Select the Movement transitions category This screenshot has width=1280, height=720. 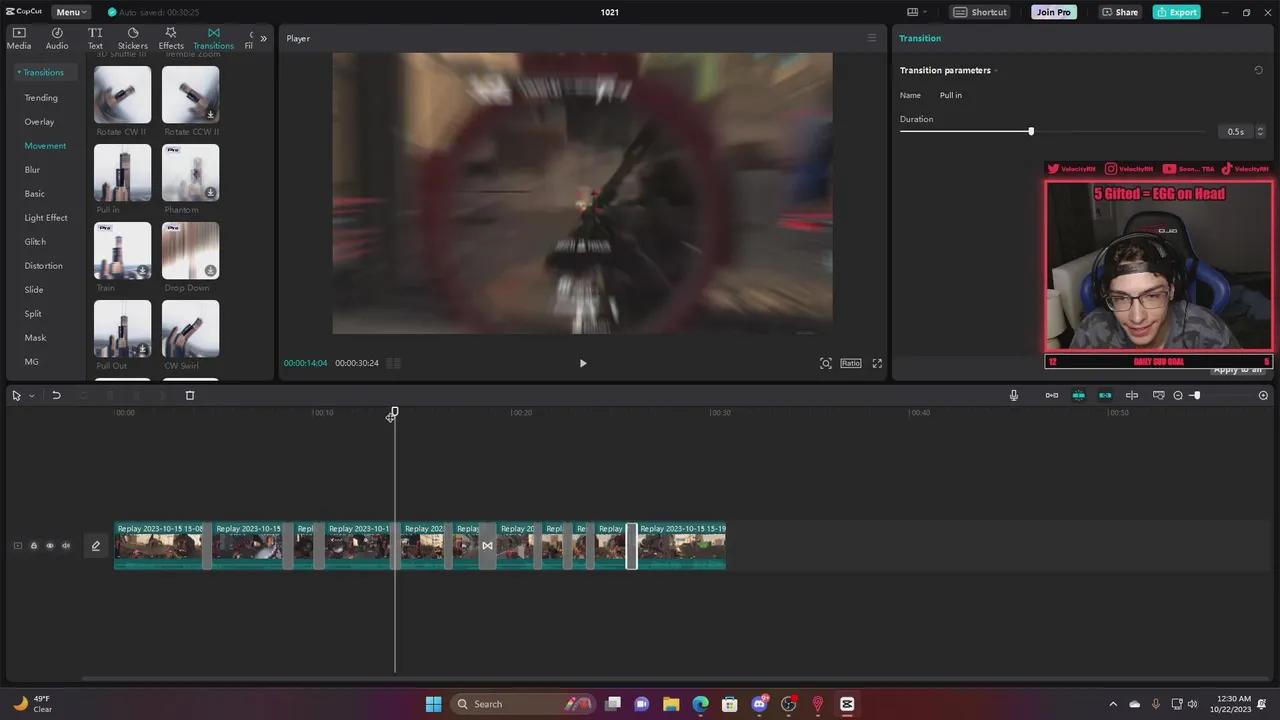[x=45, y=146]
